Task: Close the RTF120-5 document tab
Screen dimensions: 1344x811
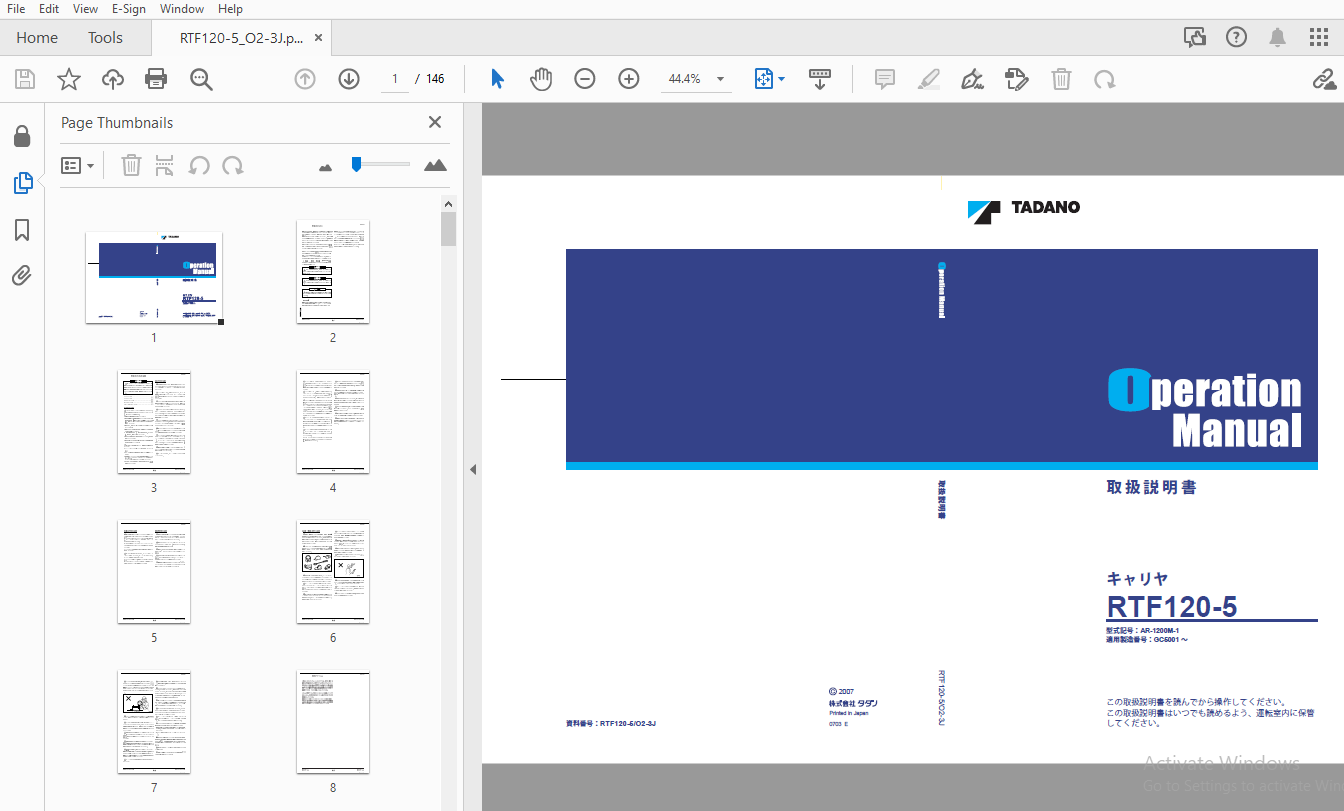Action: (318, 38)
